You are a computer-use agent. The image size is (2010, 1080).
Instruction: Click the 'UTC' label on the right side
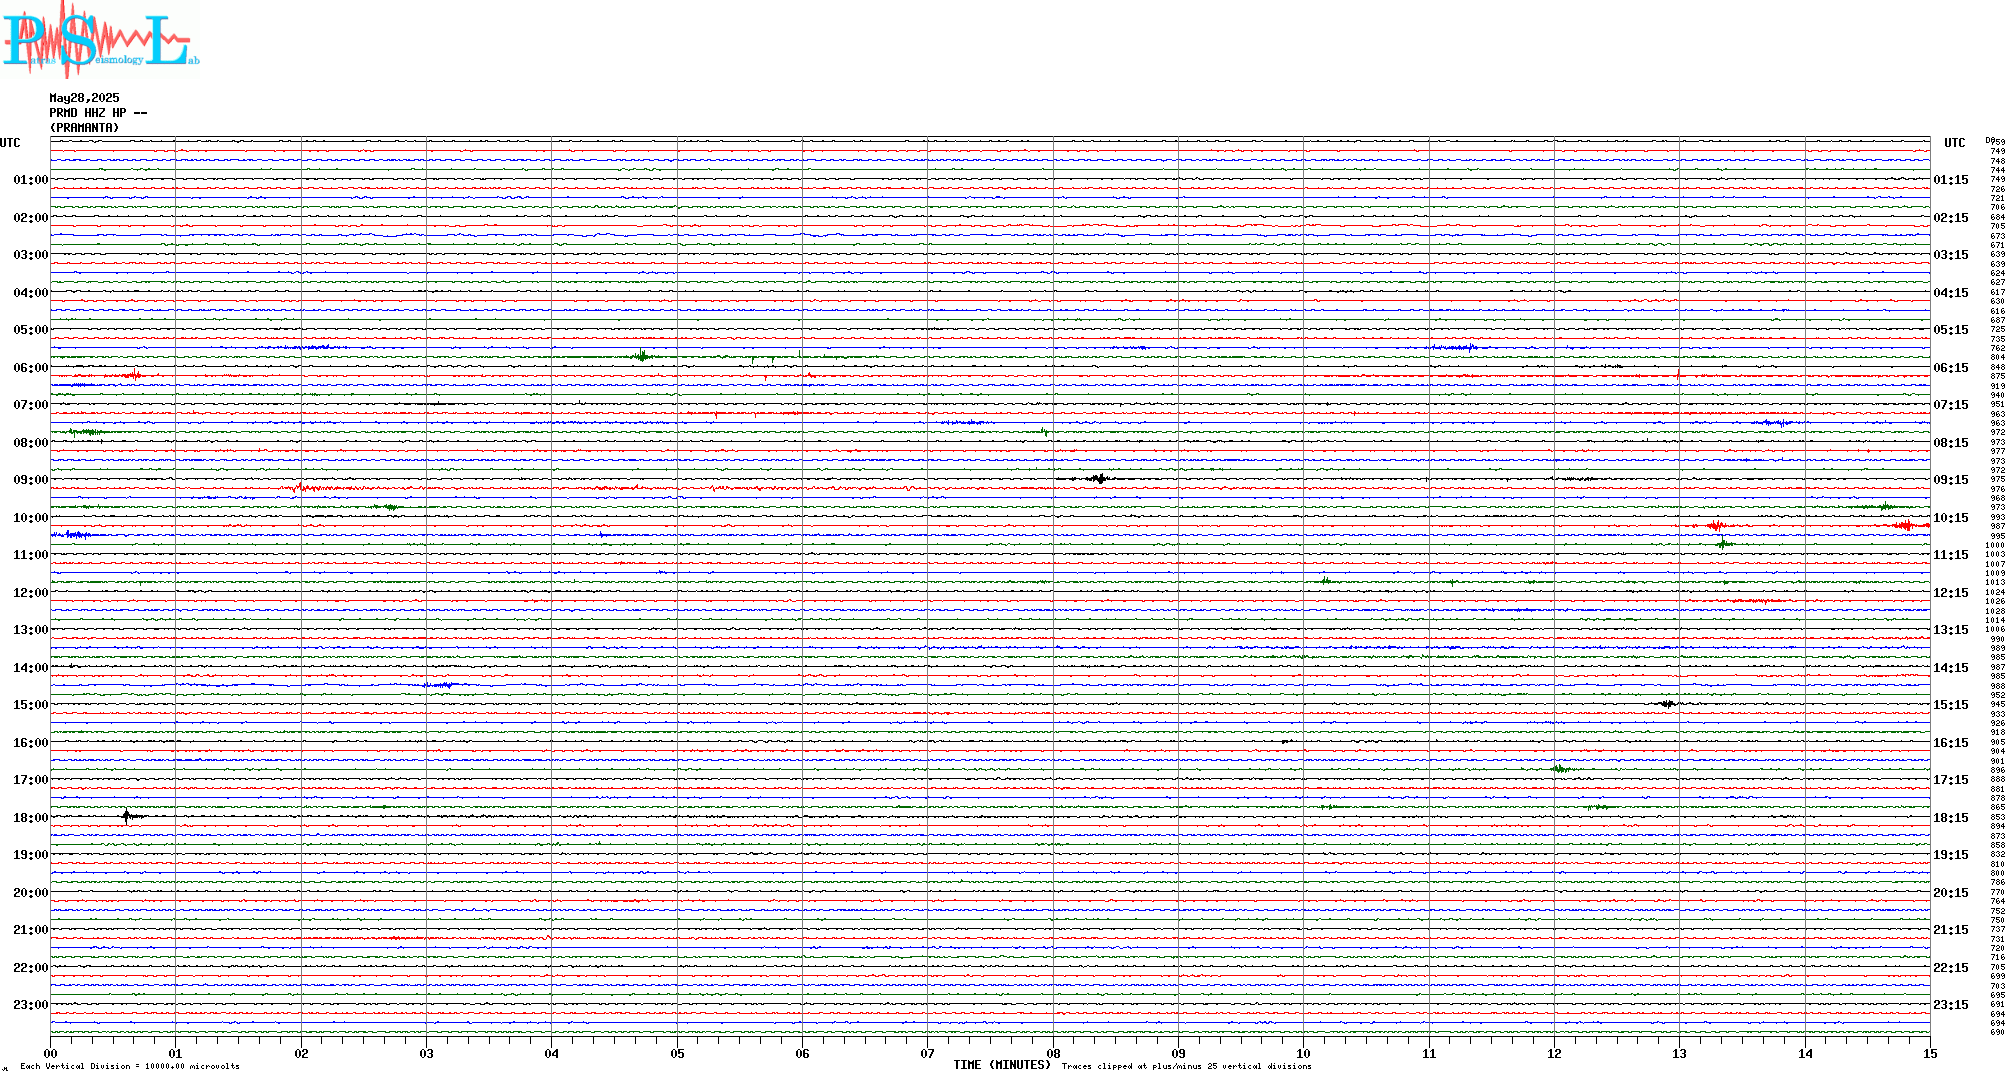1954,143
